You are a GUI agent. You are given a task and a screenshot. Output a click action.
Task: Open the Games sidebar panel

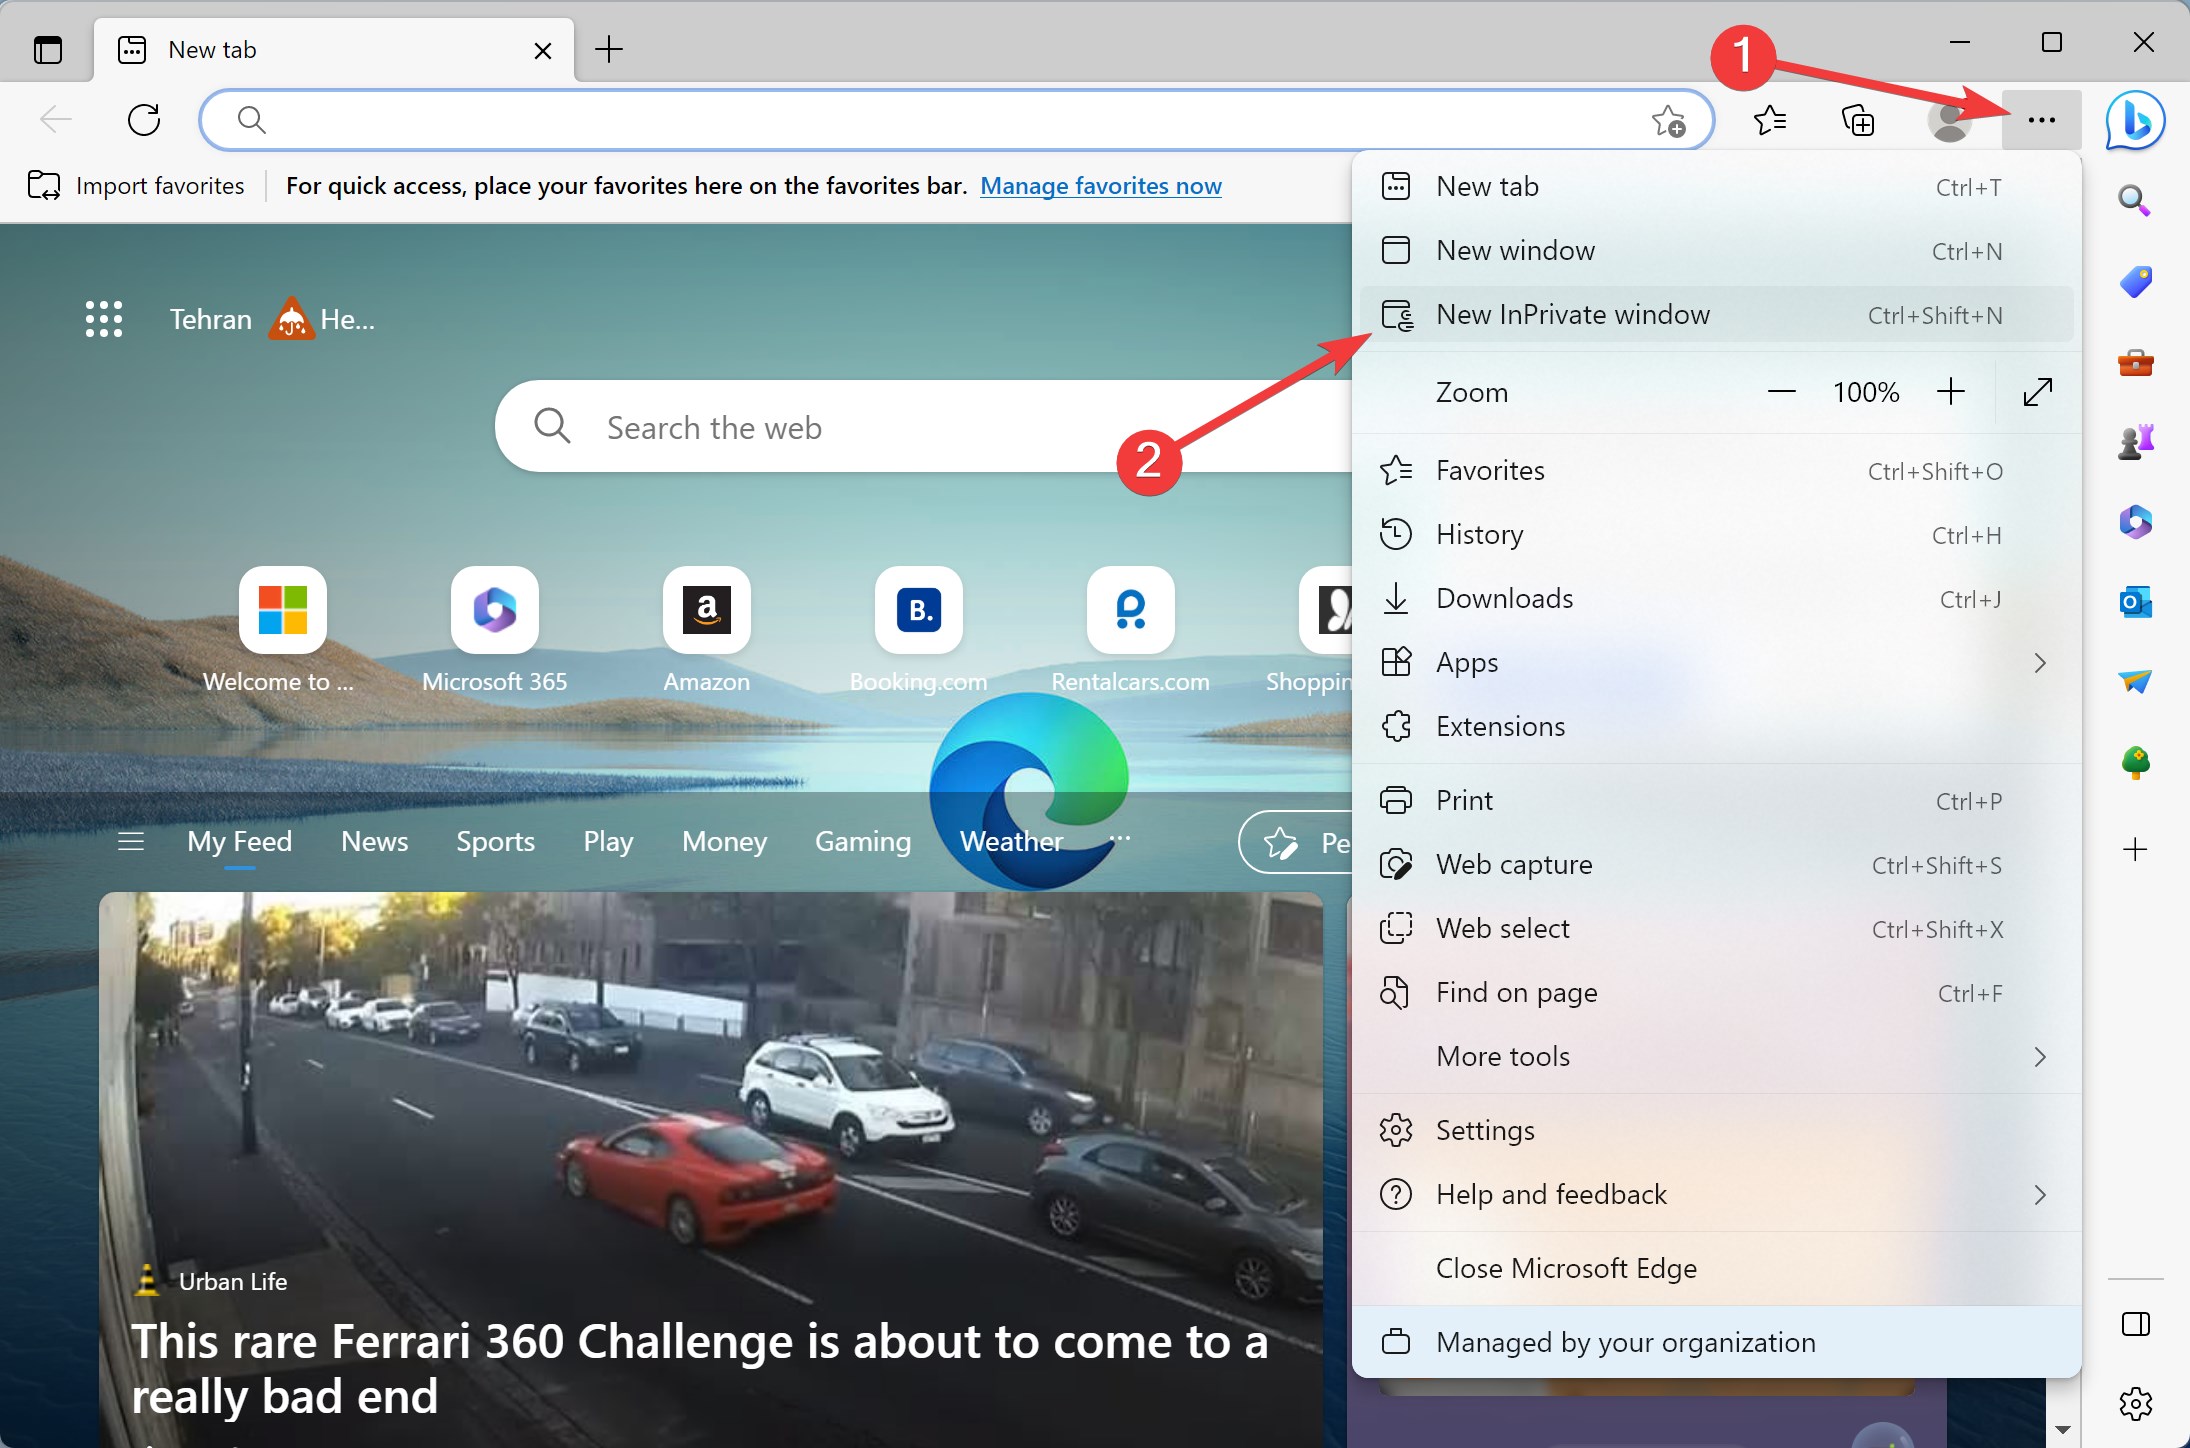click(2135, 440)
